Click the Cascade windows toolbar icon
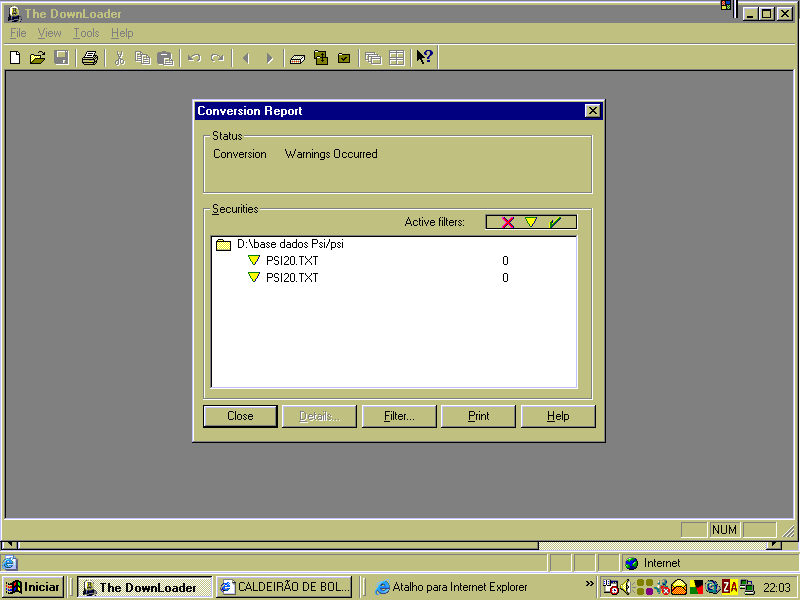This screenshot has height=600, width=800. click(x=373, y=58)
